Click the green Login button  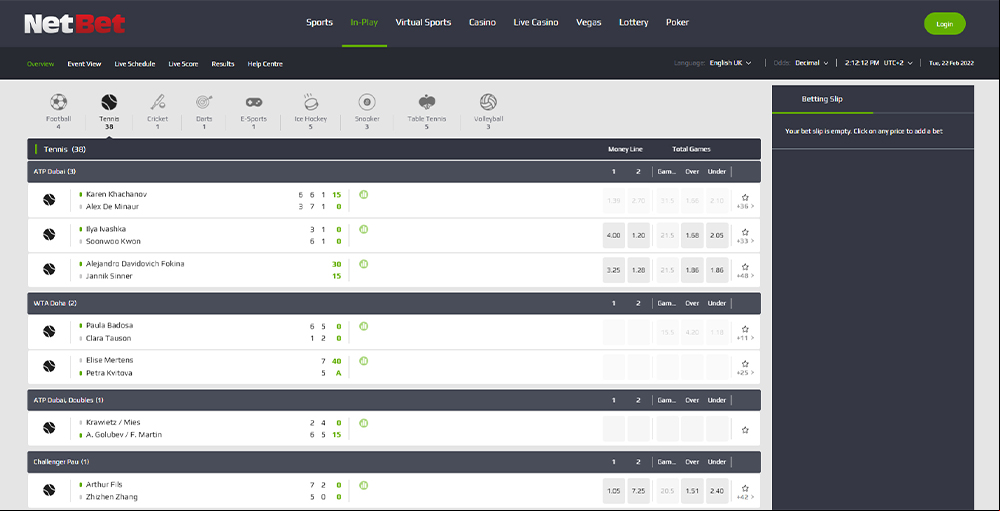pos(945,24)
